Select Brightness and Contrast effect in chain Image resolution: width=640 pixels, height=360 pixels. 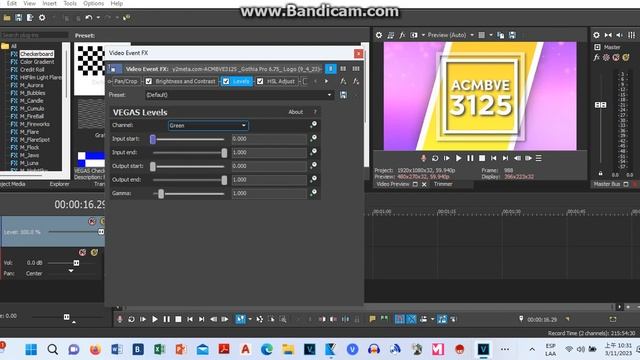tap(185, 81)
